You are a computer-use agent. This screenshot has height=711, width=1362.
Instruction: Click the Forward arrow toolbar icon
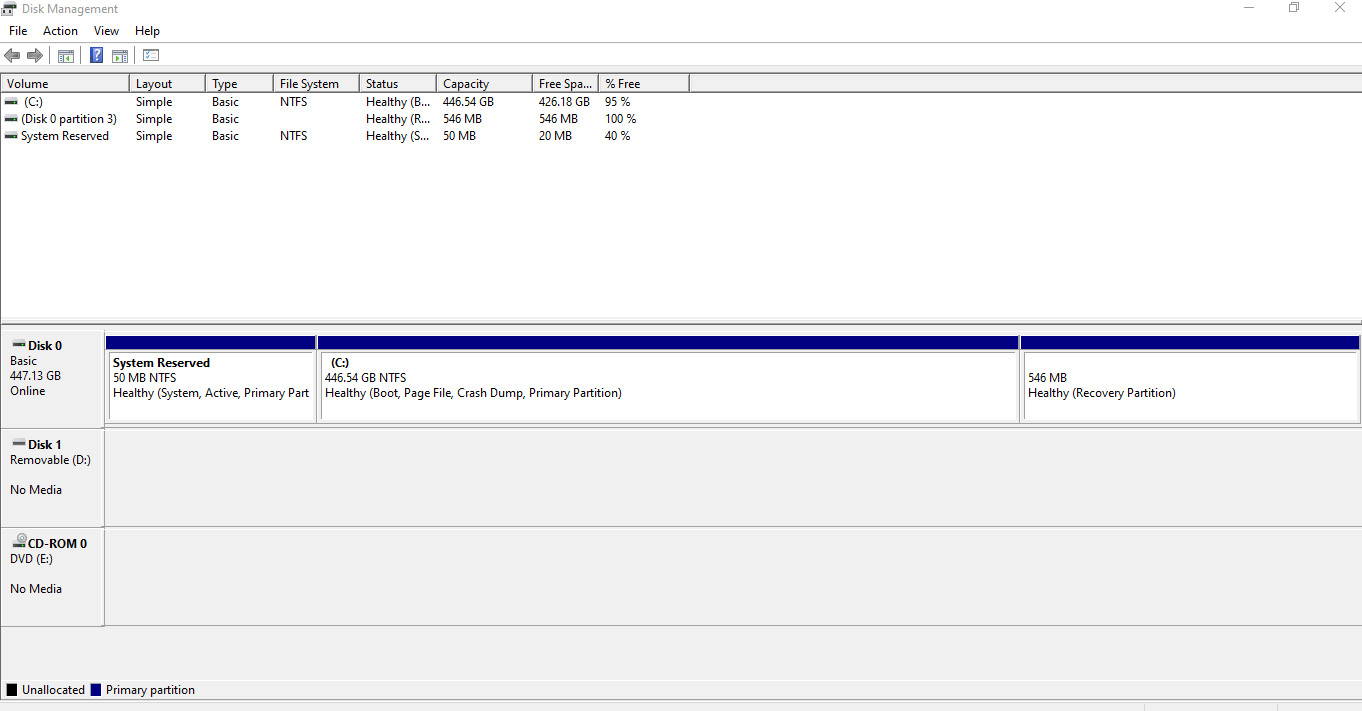[x=35, y=56]
